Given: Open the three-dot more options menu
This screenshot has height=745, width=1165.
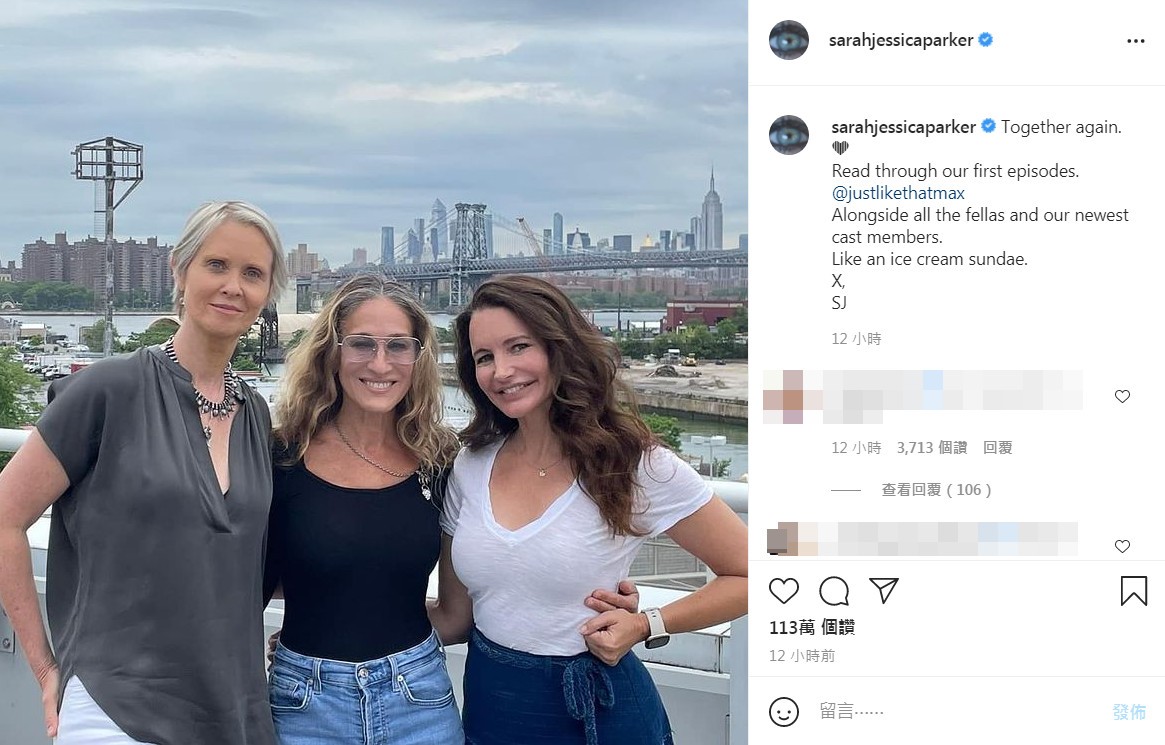Looking at the screenshot, I should pos(1135,41).
